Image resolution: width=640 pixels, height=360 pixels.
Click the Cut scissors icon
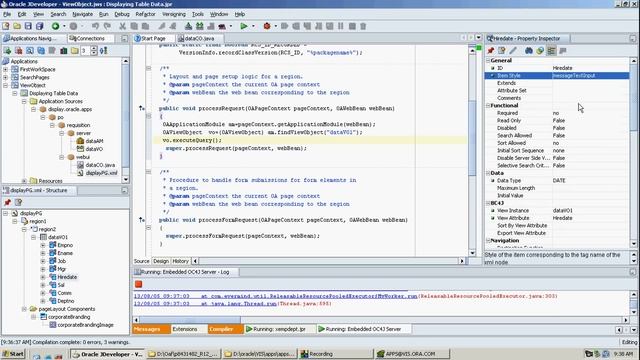122,26
